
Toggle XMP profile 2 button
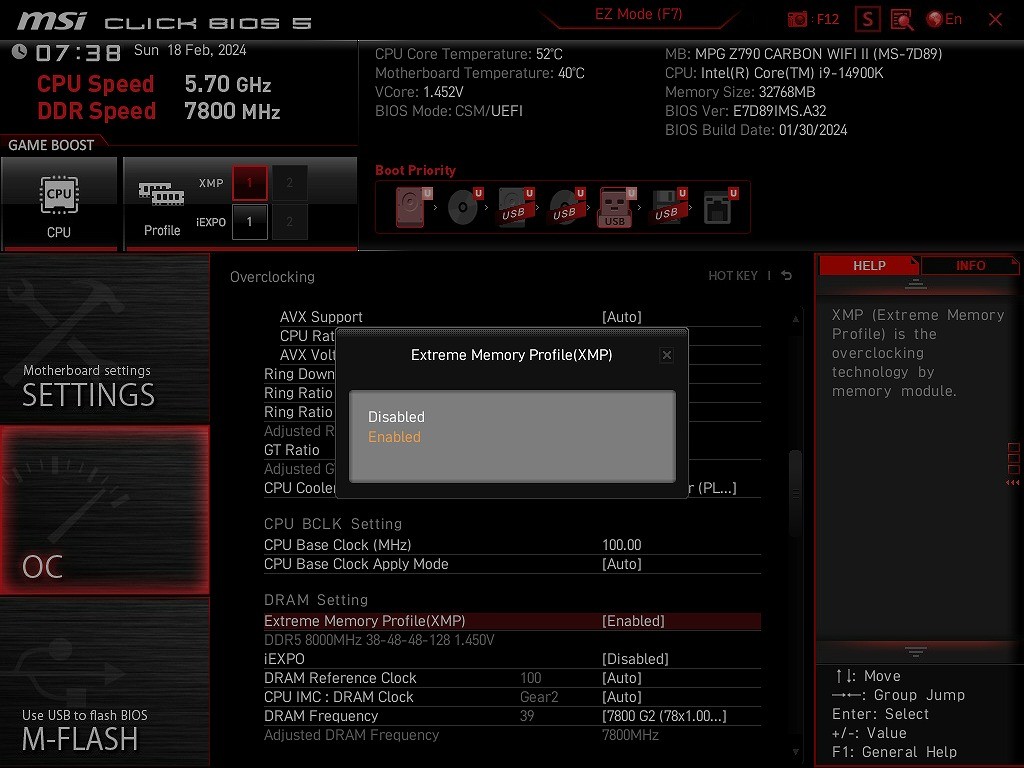point(290,183)
